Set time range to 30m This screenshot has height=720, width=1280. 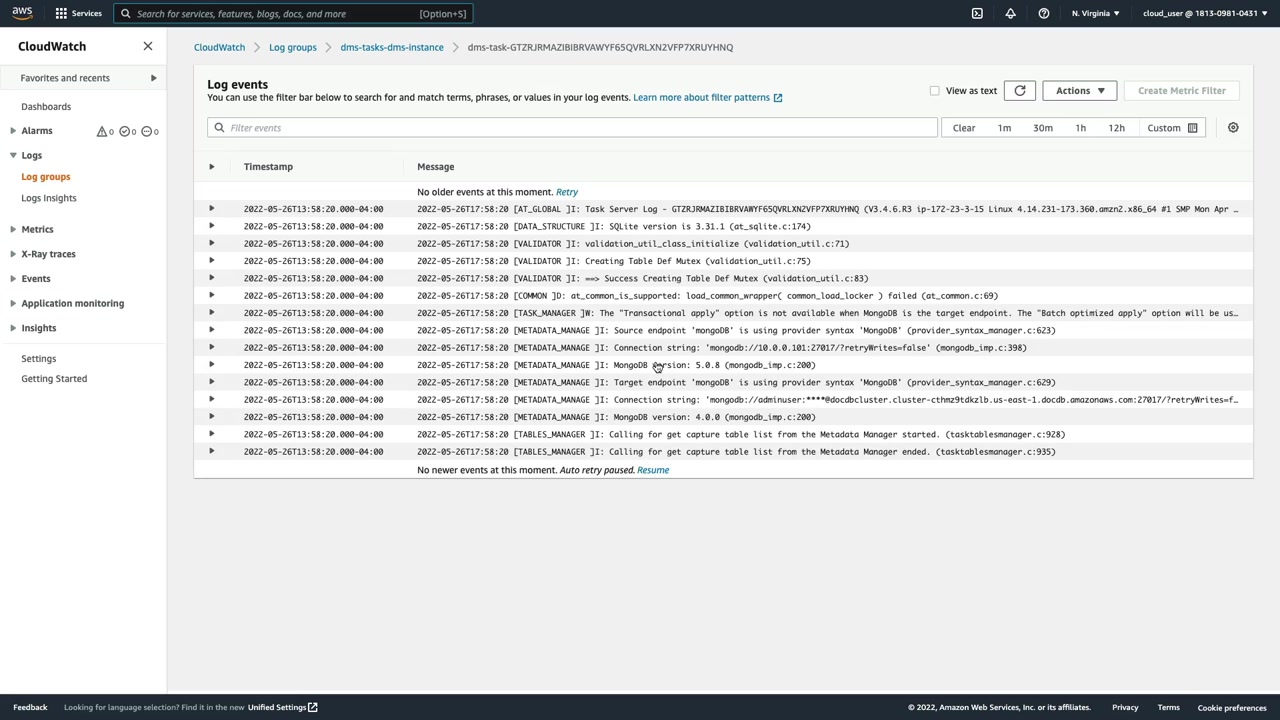(1043, 128)
